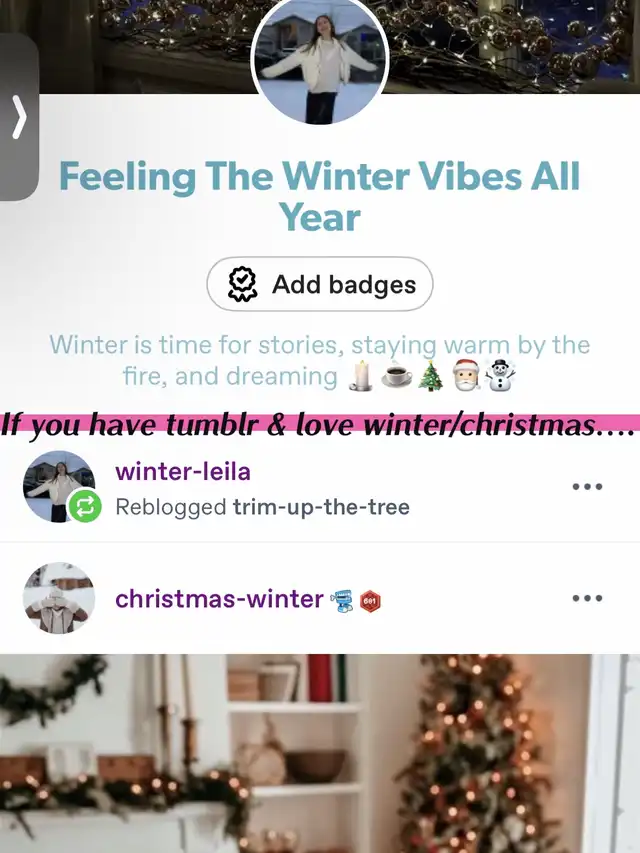Viewport: 640px width, 853px height.
Task: Click the blue badge next to christmas-winter
Action: click(x=343, y=601)
